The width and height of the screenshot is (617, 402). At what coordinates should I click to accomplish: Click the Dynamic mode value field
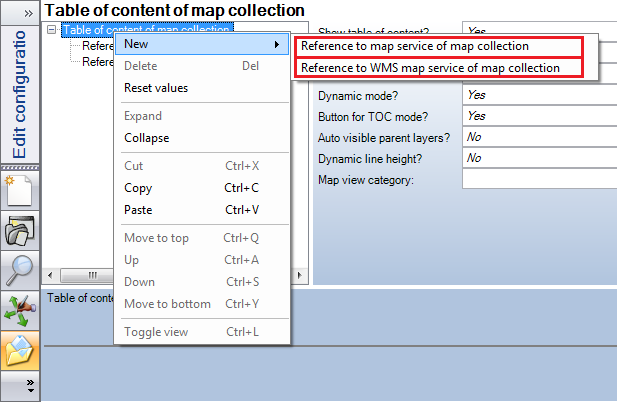pos(539,95)
